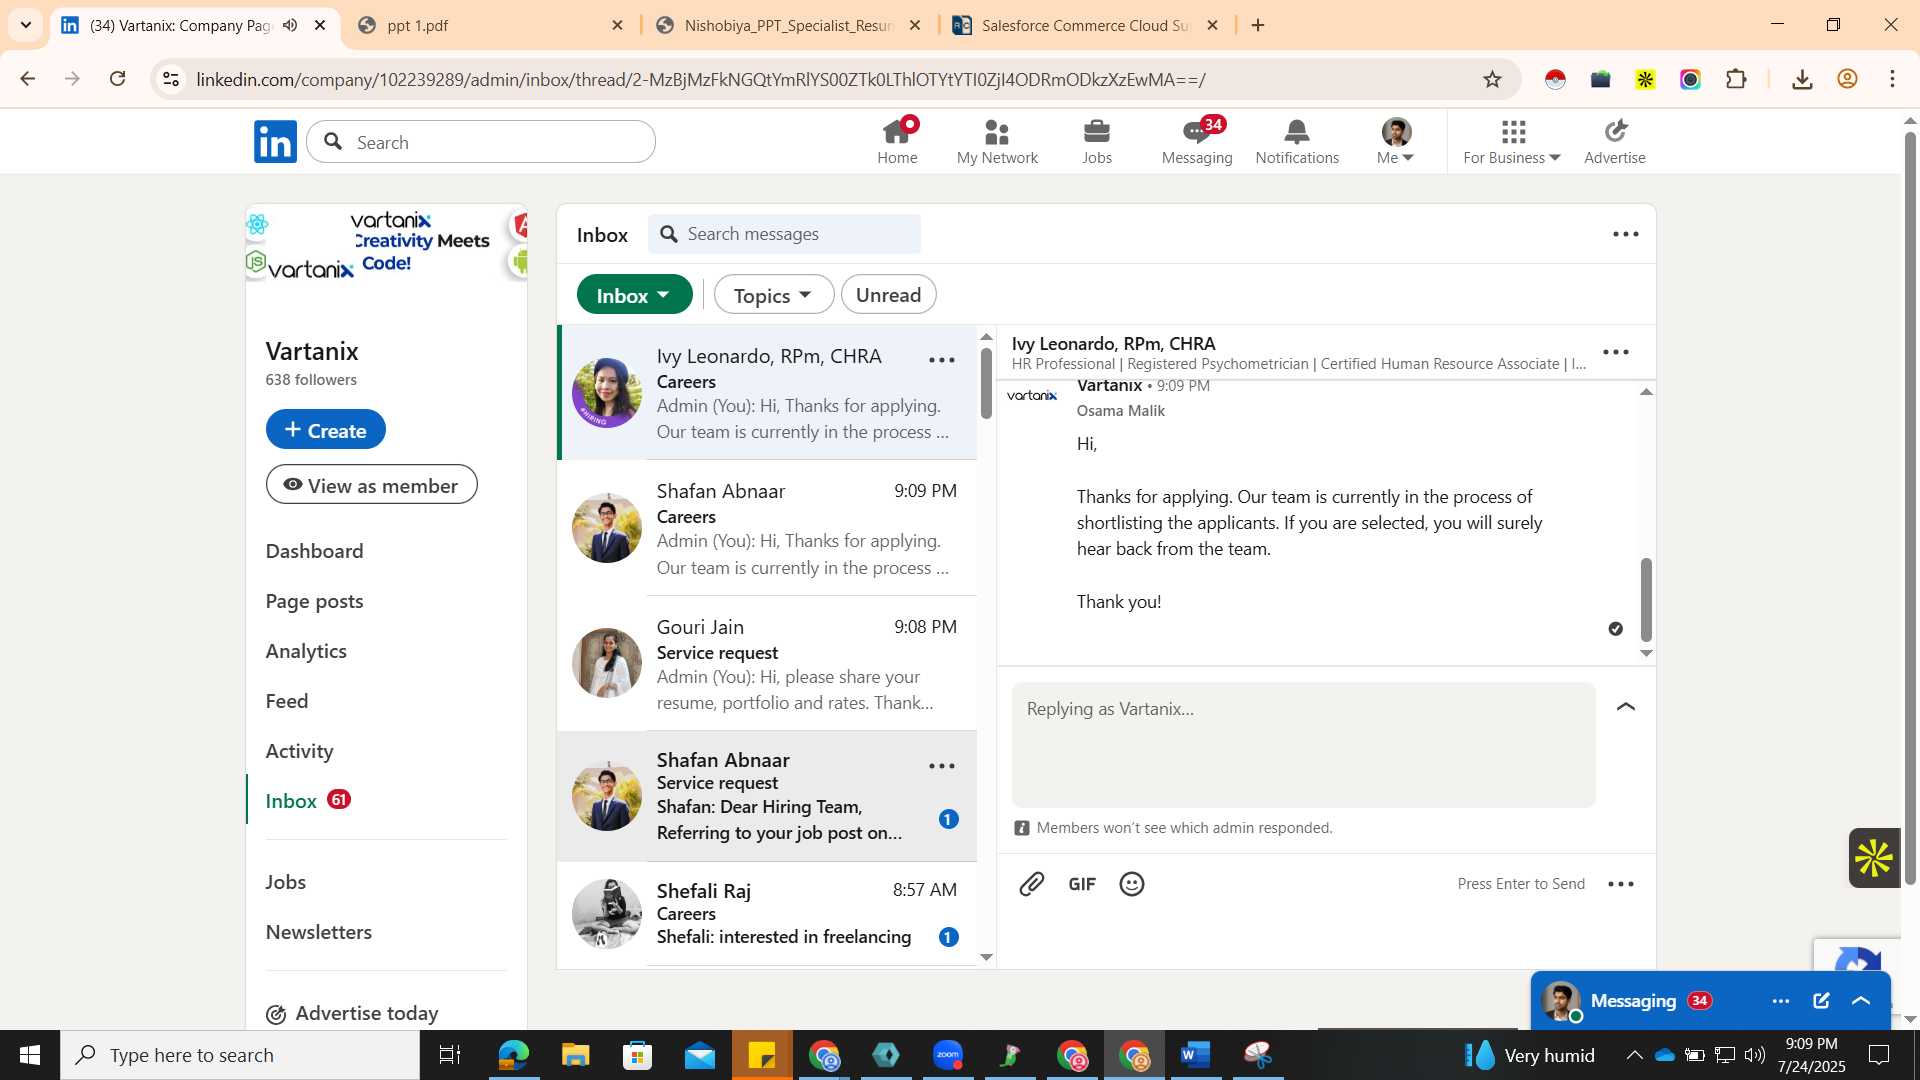Open options for Ivy Leonardo thread in list
1920x1080 pixels.
tap(942, 360)
